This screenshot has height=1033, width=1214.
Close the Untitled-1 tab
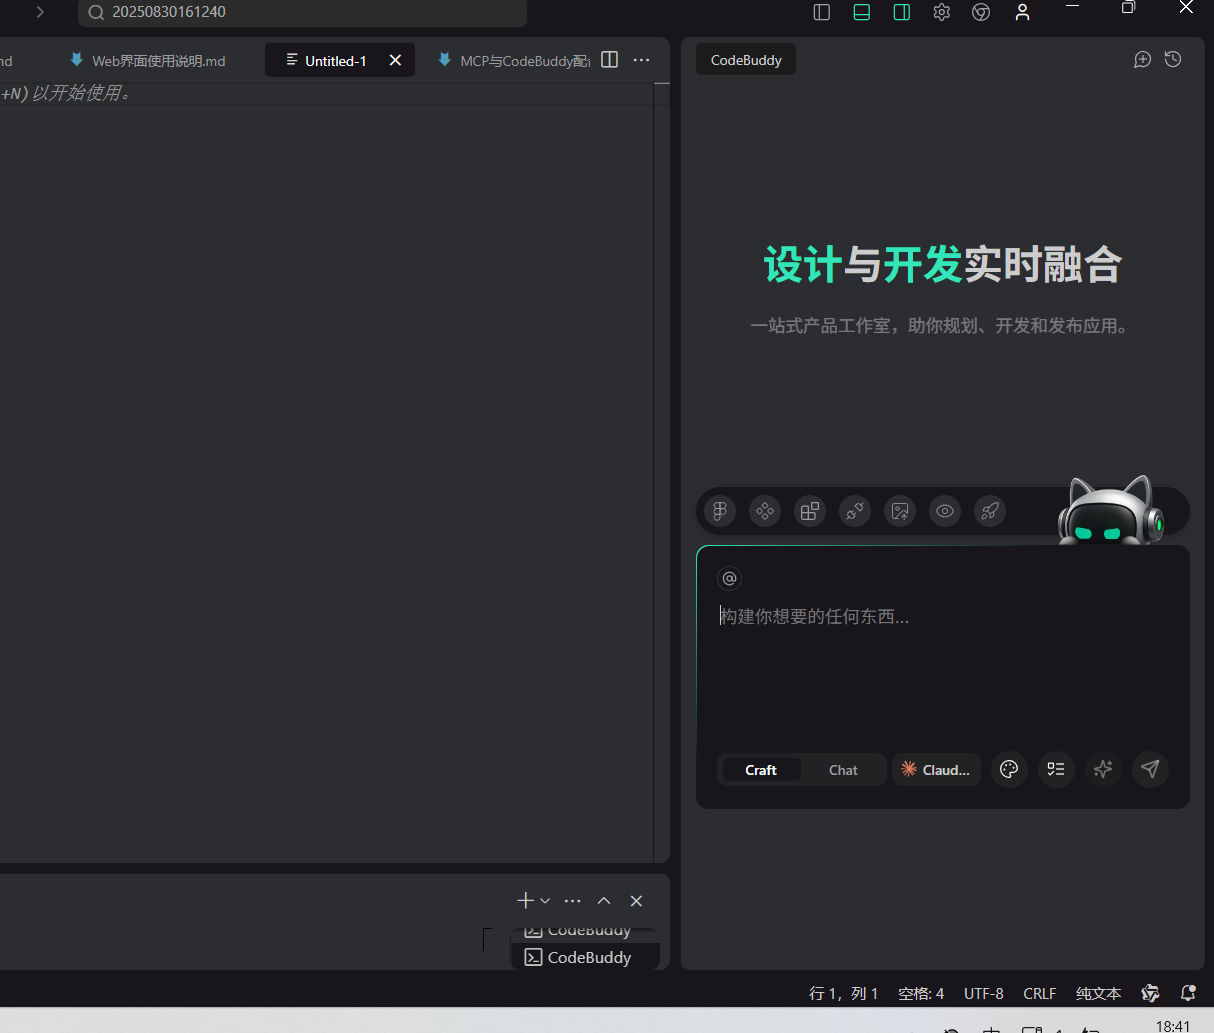[395, 60]
